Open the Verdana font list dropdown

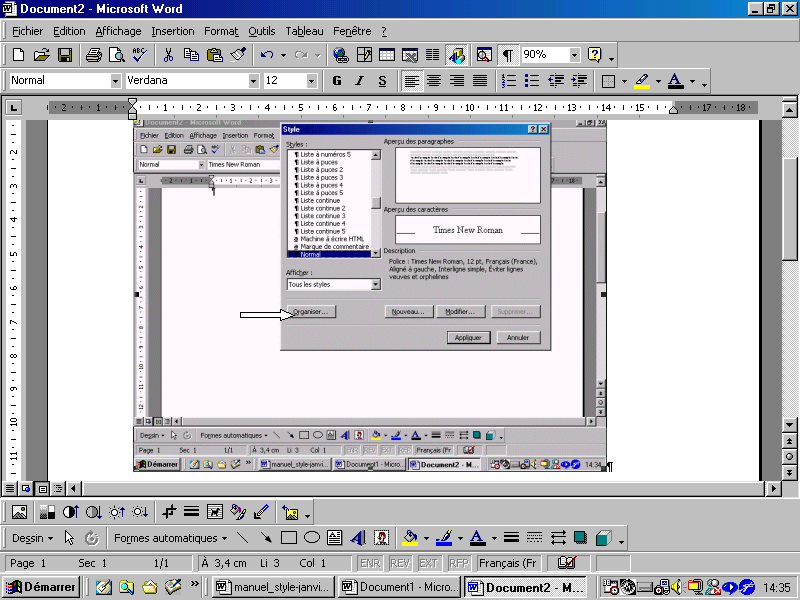pyautogui.click(x=254, y=81)
